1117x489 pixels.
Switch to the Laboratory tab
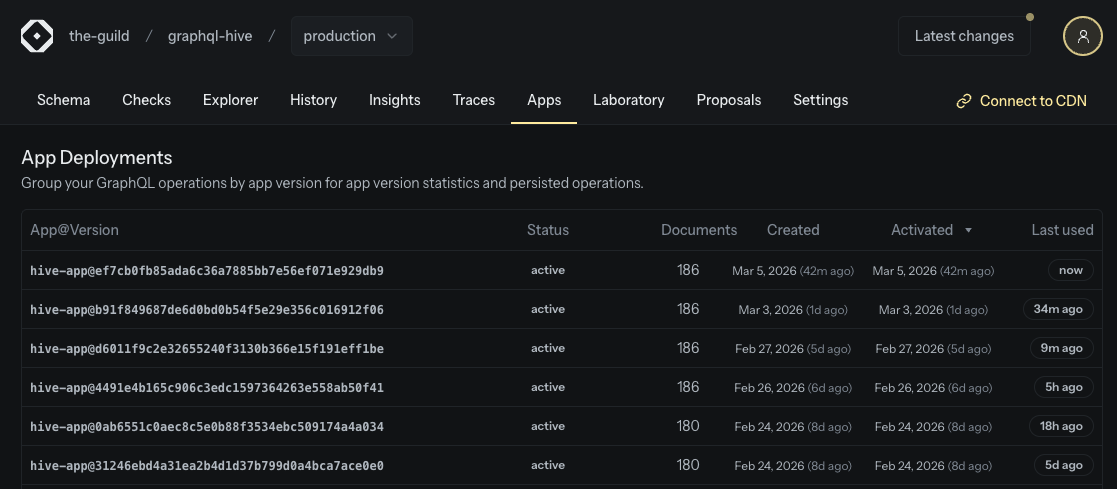tap(628, 100)
